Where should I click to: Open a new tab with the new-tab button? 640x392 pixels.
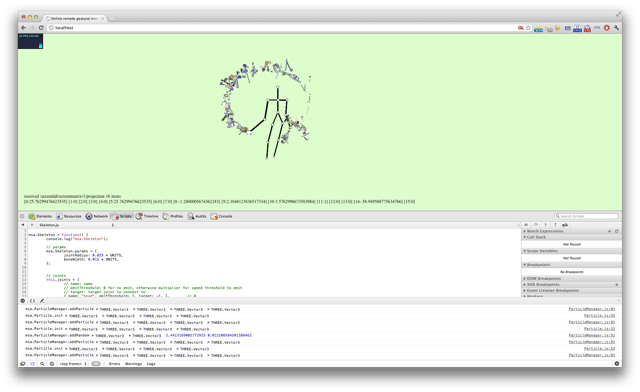[x=112, y=19]
